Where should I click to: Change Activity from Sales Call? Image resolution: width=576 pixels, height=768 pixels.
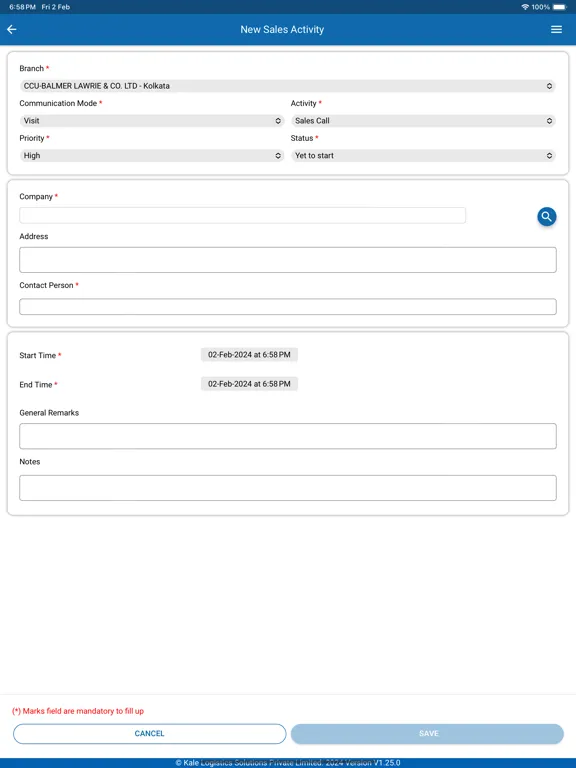(423, 120)
